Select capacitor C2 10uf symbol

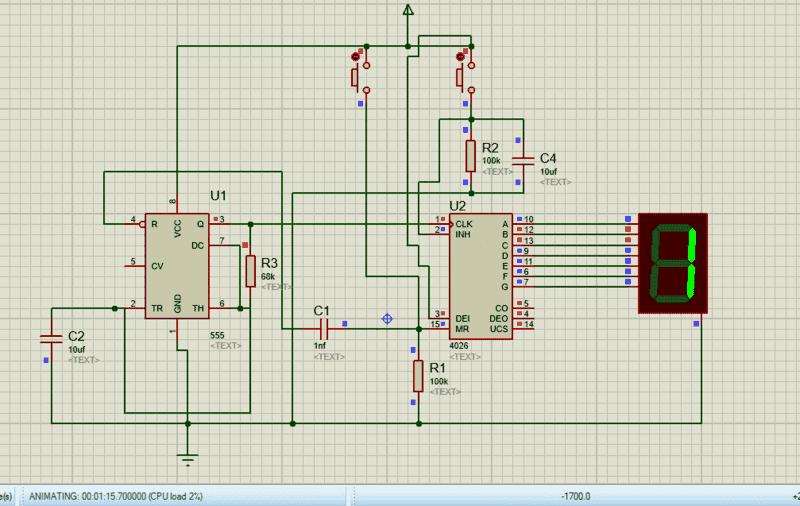point(48,337)
